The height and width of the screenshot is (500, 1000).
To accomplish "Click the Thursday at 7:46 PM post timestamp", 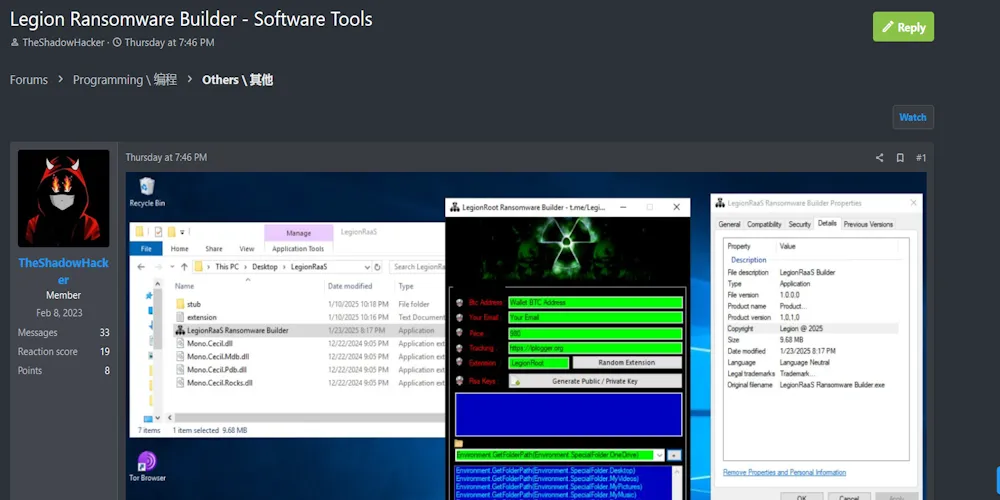I will [x=166, y=158].
